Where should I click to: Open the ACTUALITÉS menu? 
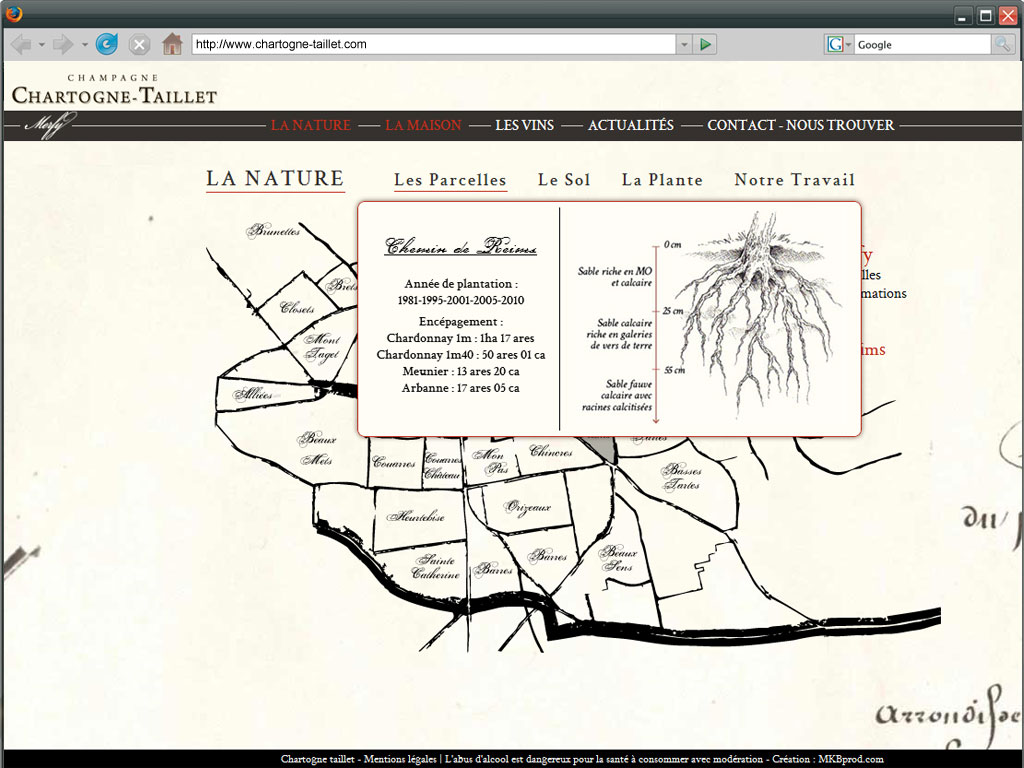point(631,125)
